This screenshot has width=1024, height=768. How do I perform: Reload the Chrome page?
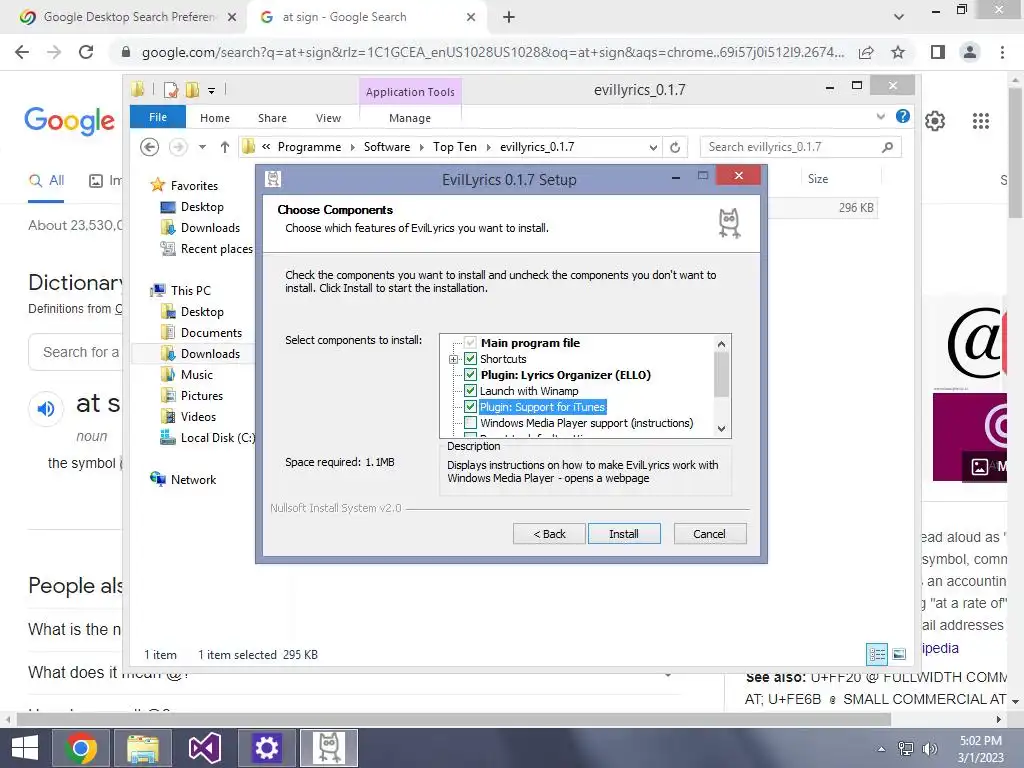pos(86,52)
